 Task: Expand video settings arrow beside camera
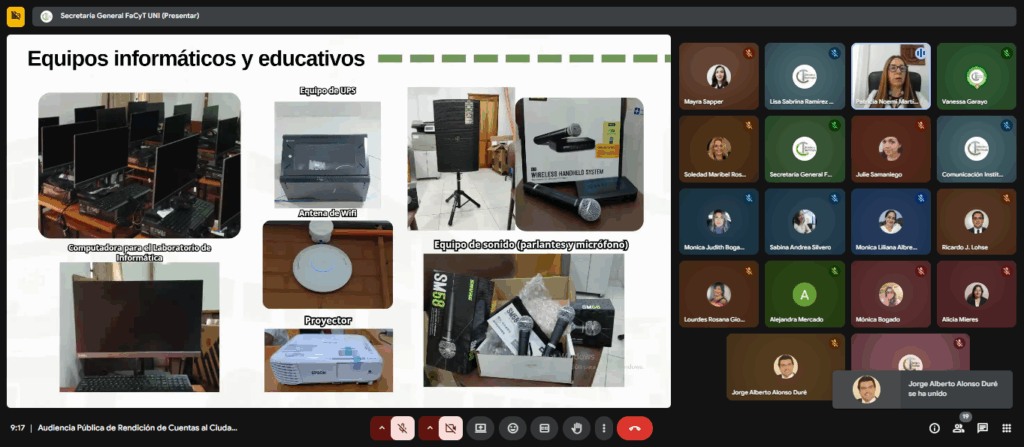(429, 428)
